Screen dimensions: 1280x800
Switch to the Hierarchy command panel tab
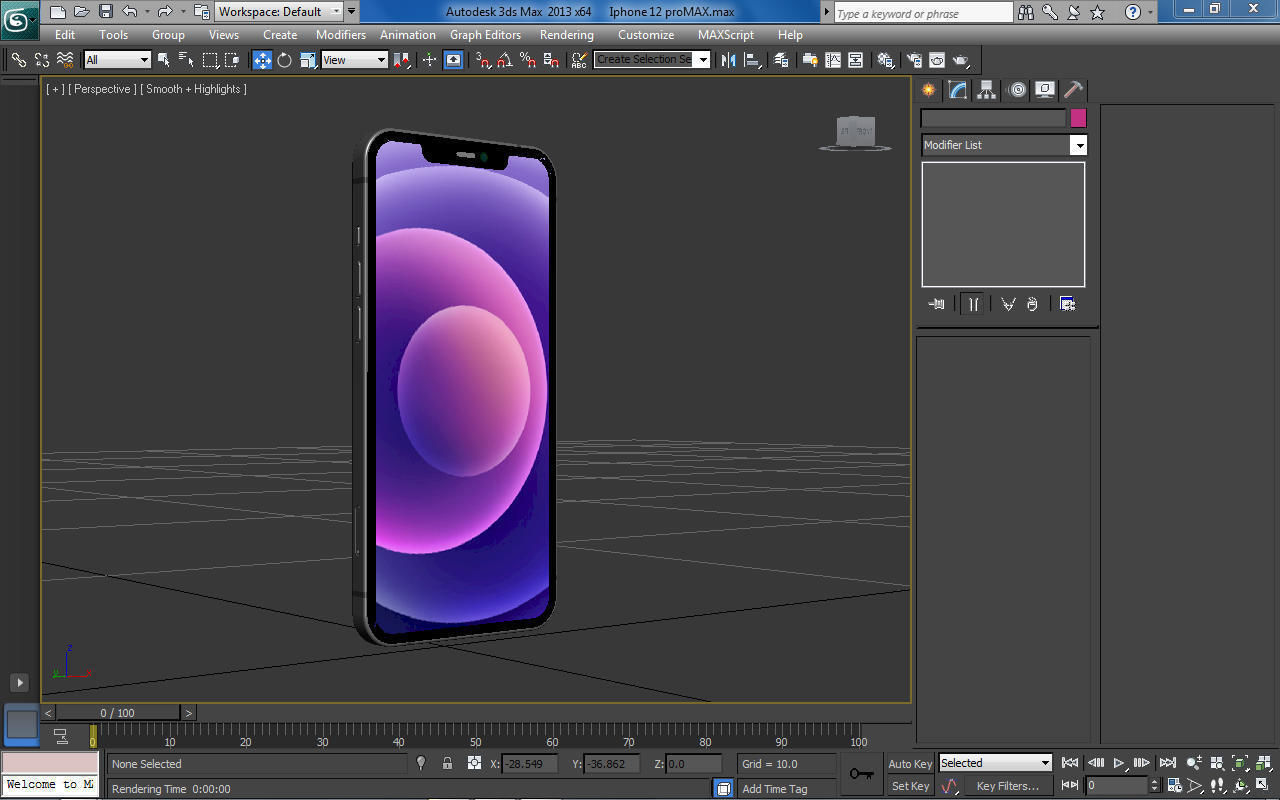point(987,90)
